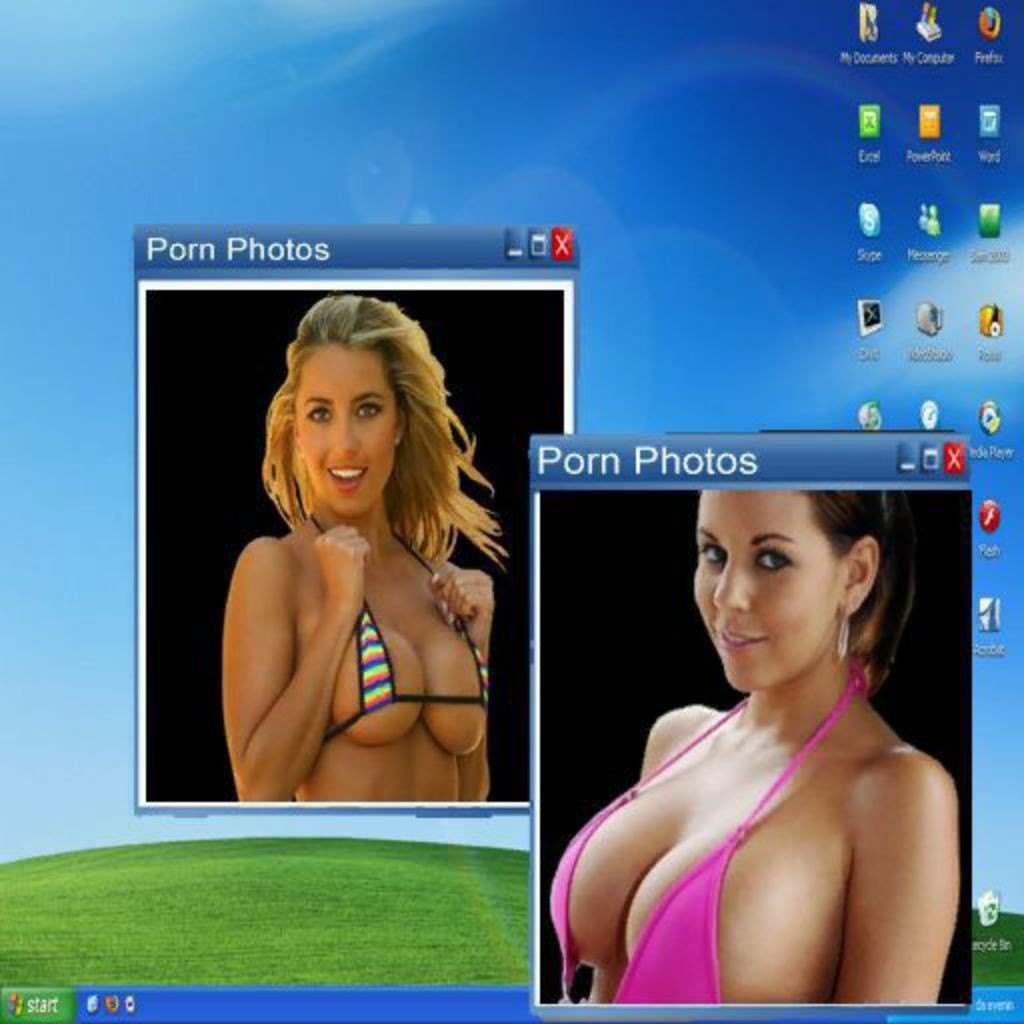Minimize the front photo window
The width and height of the screenshot is (1024, 1024).
click(908, 459)
